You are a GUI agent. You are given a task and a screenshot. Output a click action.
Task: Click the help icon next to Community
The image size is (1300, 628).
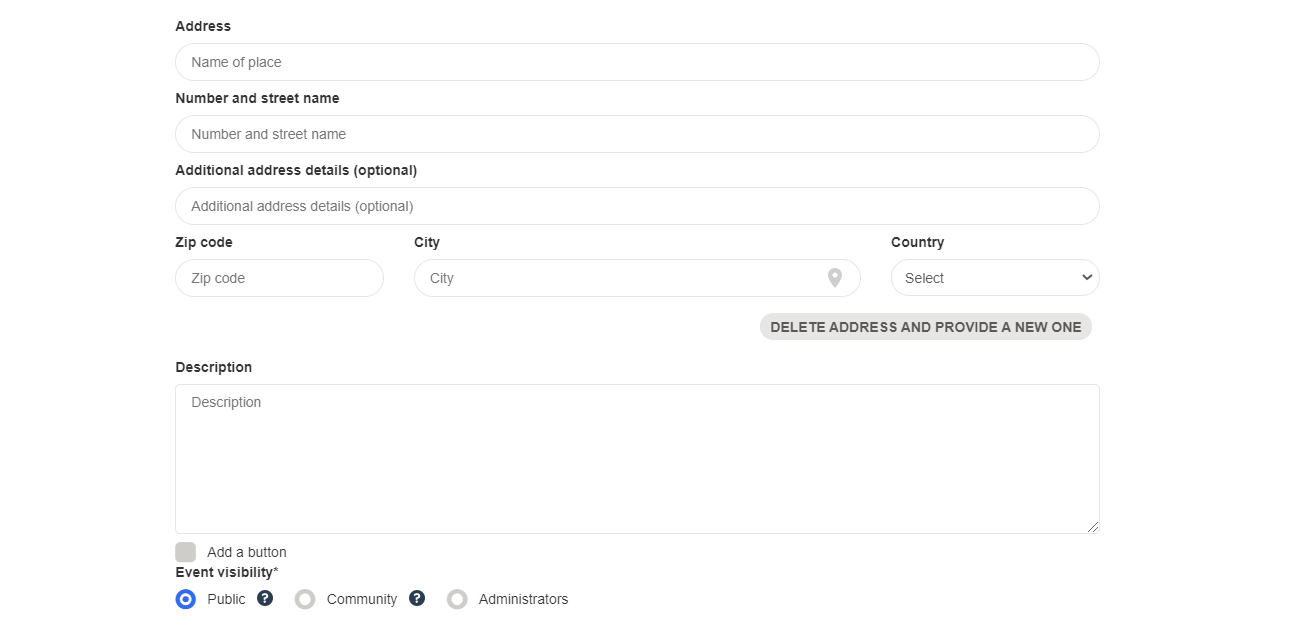[417, 598]
